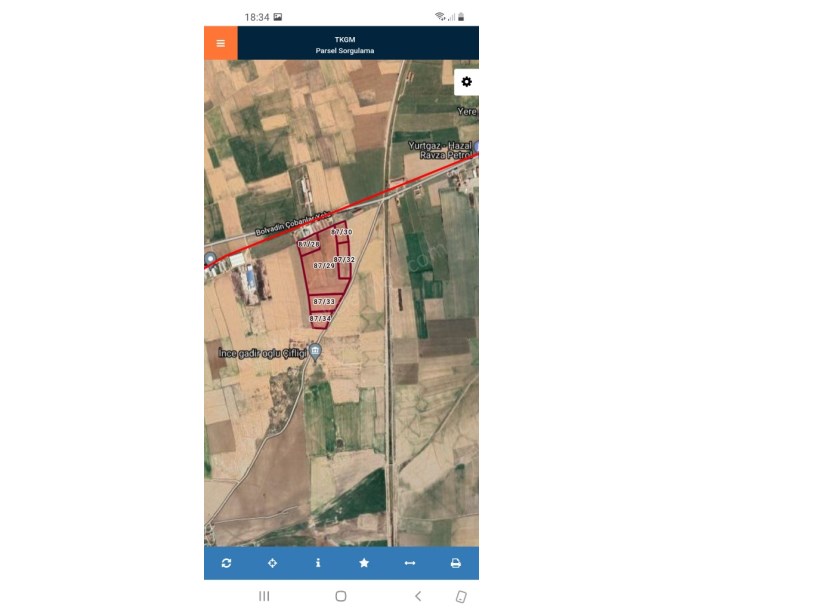Tap the star favorites icon
The width and height of the screenshot is (816, 612).
pyautogui.click(x=364, y=563)
